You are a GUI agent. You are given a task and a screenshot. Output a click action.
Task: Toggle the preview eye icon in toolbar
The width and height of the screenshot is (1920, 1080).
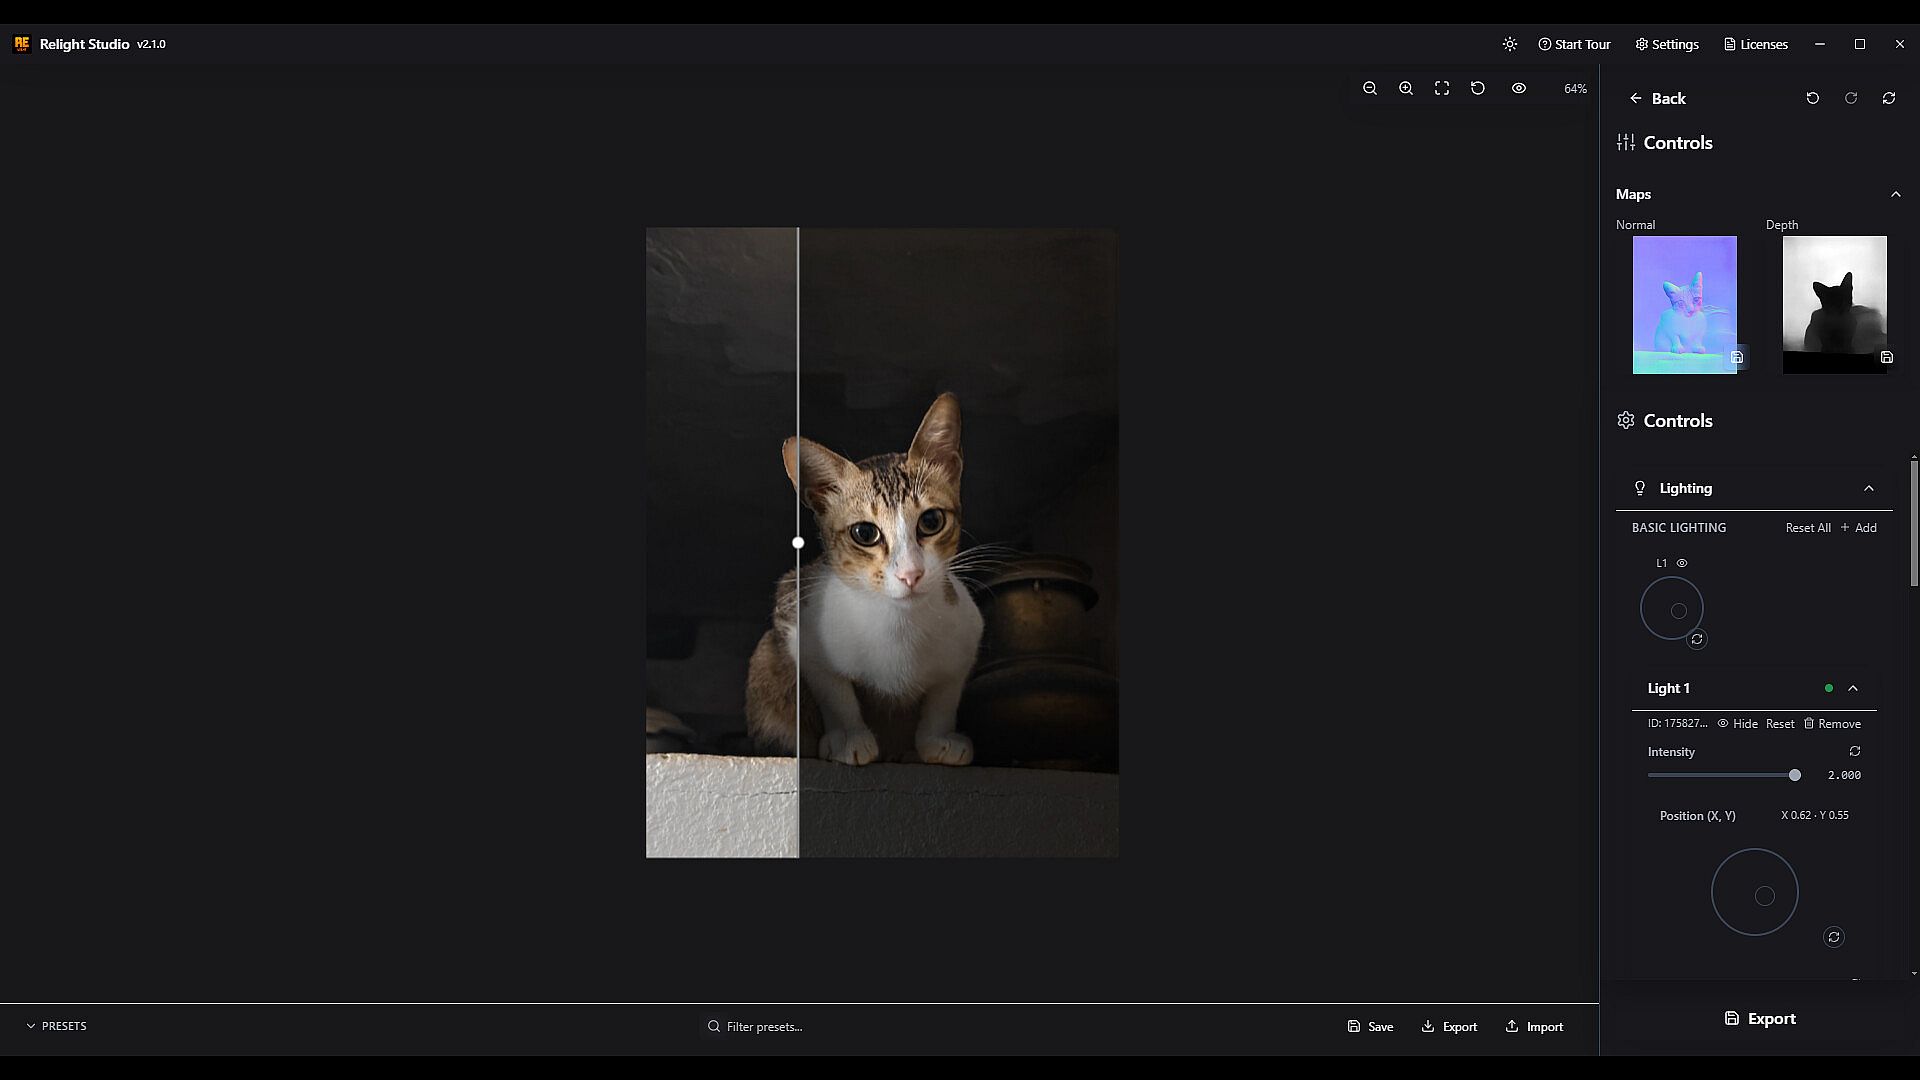pos(1519,88)
